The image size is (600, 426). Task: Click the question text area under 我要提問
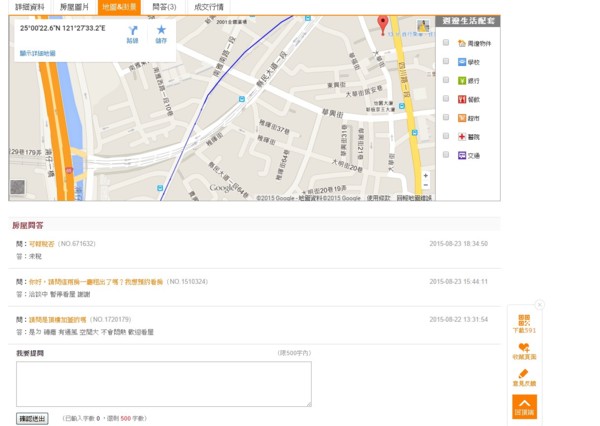[x=163, y=384]
